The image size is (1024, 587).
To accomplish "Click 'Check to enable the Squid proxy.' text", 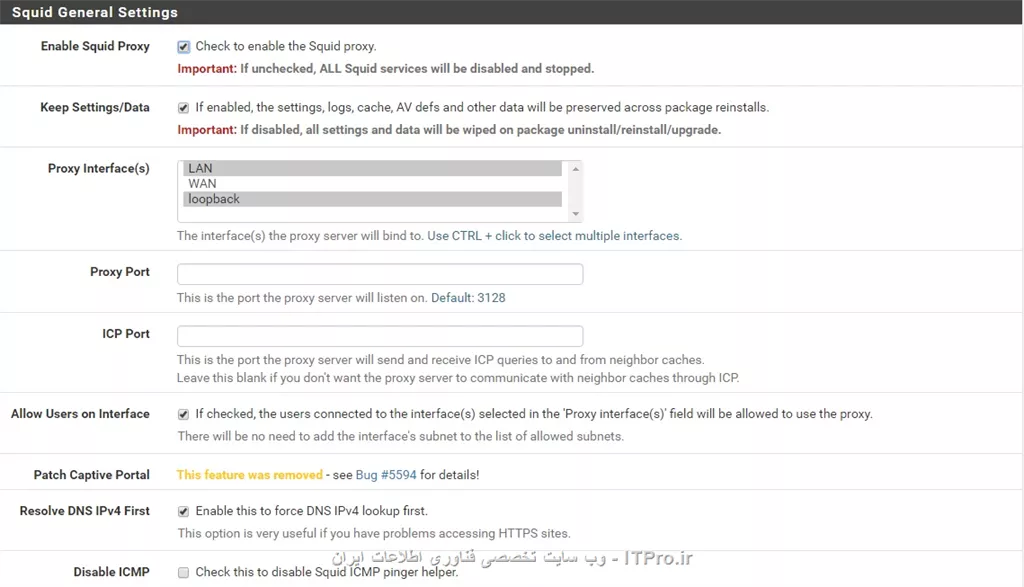I will (x=286, y=46).
